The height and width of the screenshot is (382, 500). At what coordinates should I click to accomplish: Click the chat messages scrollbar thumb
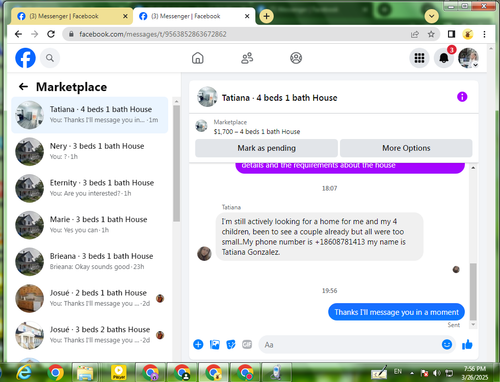473,292
